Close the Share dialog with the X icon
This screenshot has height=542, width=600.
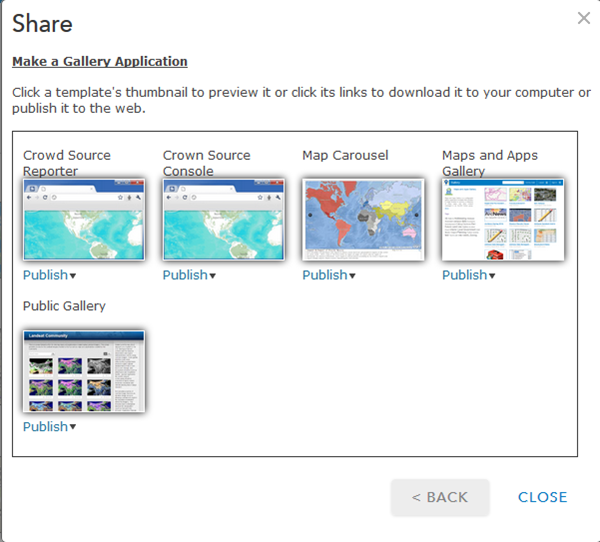pos(584,18)
